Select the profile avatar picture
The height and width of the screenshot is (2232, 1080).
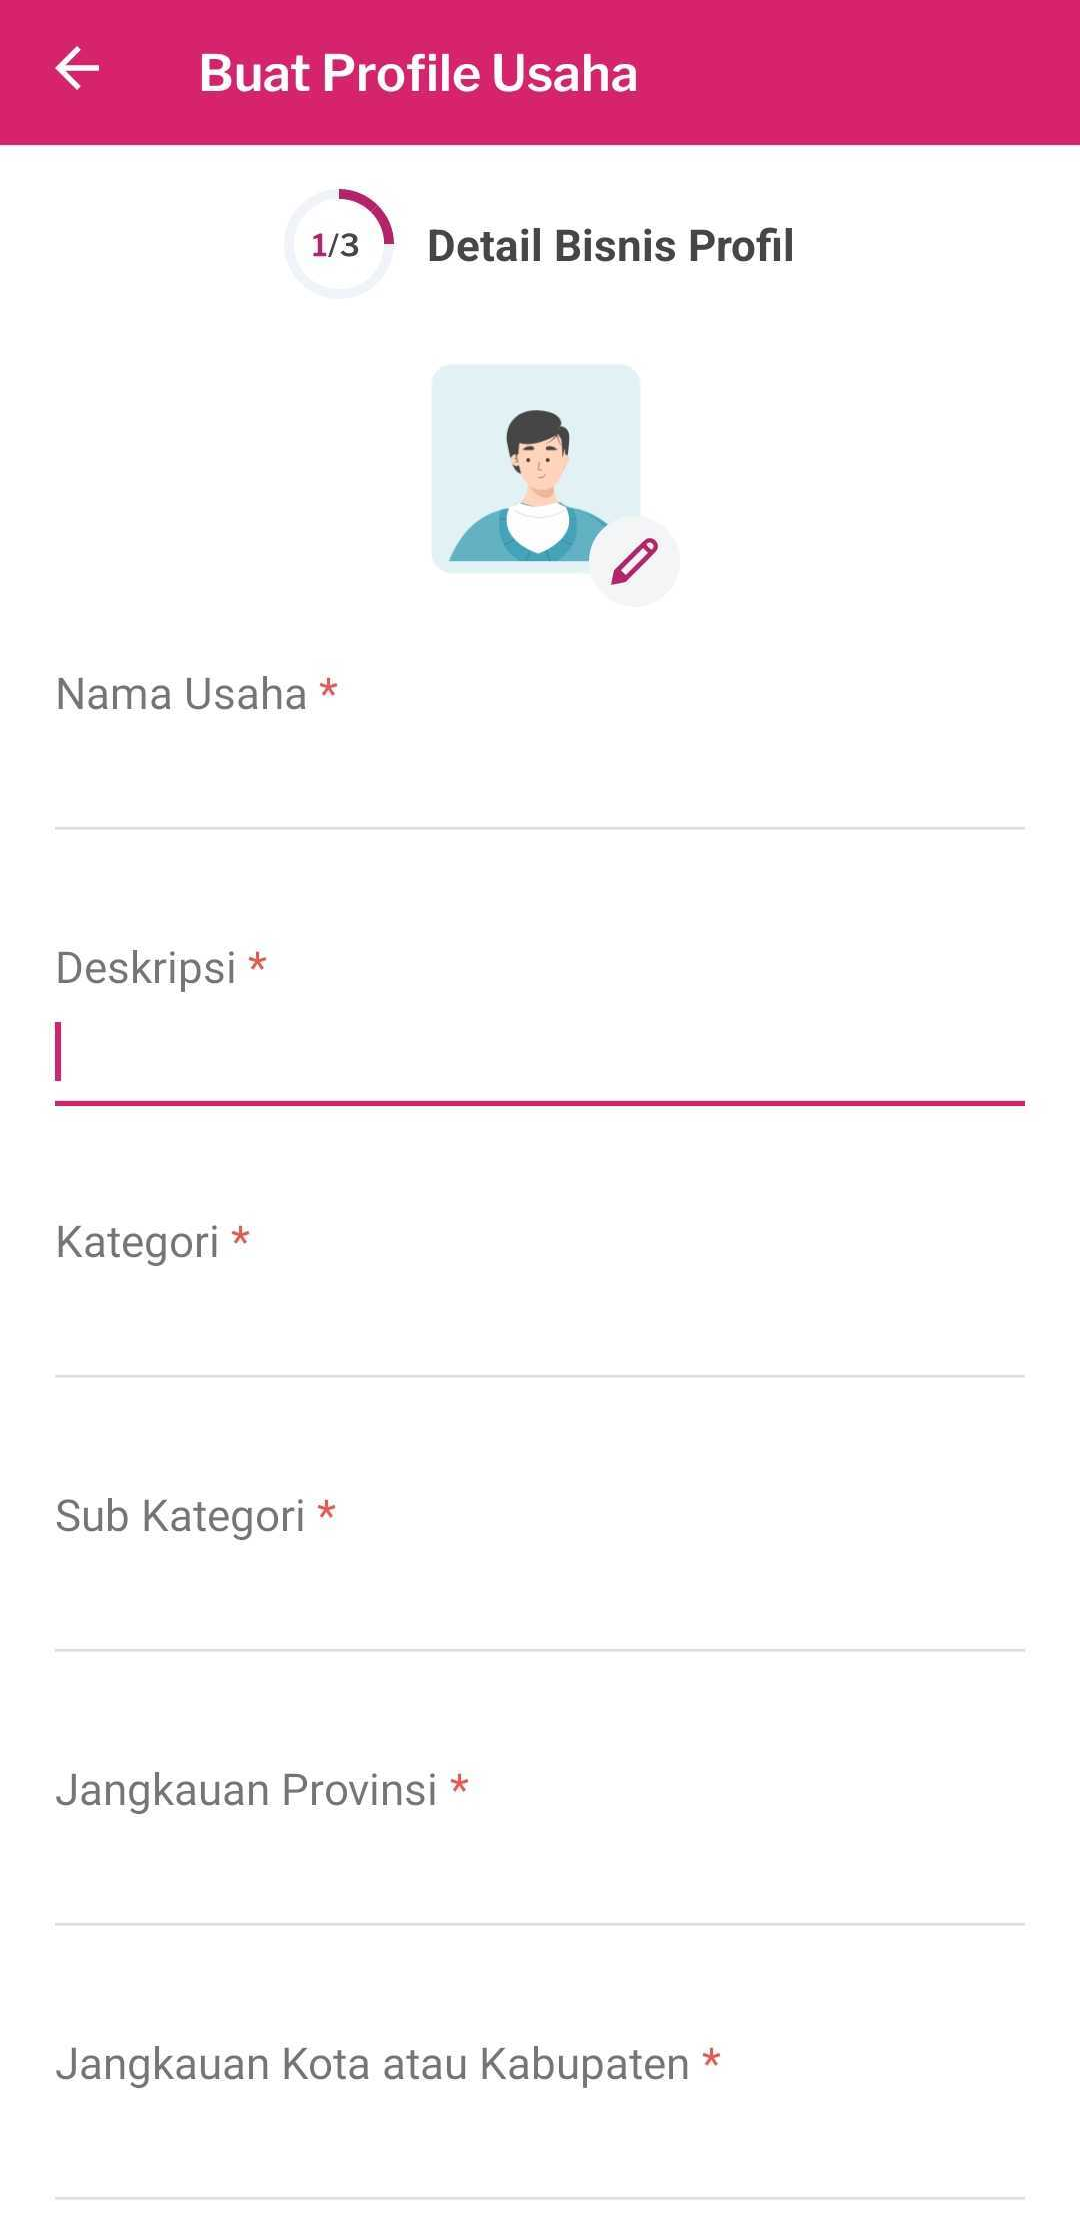pos(536,469)
